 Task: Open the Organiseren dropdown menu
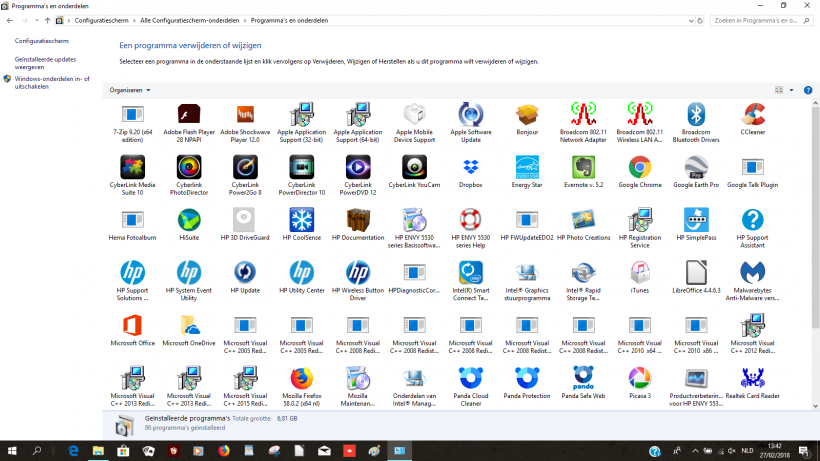coord(130,90)
